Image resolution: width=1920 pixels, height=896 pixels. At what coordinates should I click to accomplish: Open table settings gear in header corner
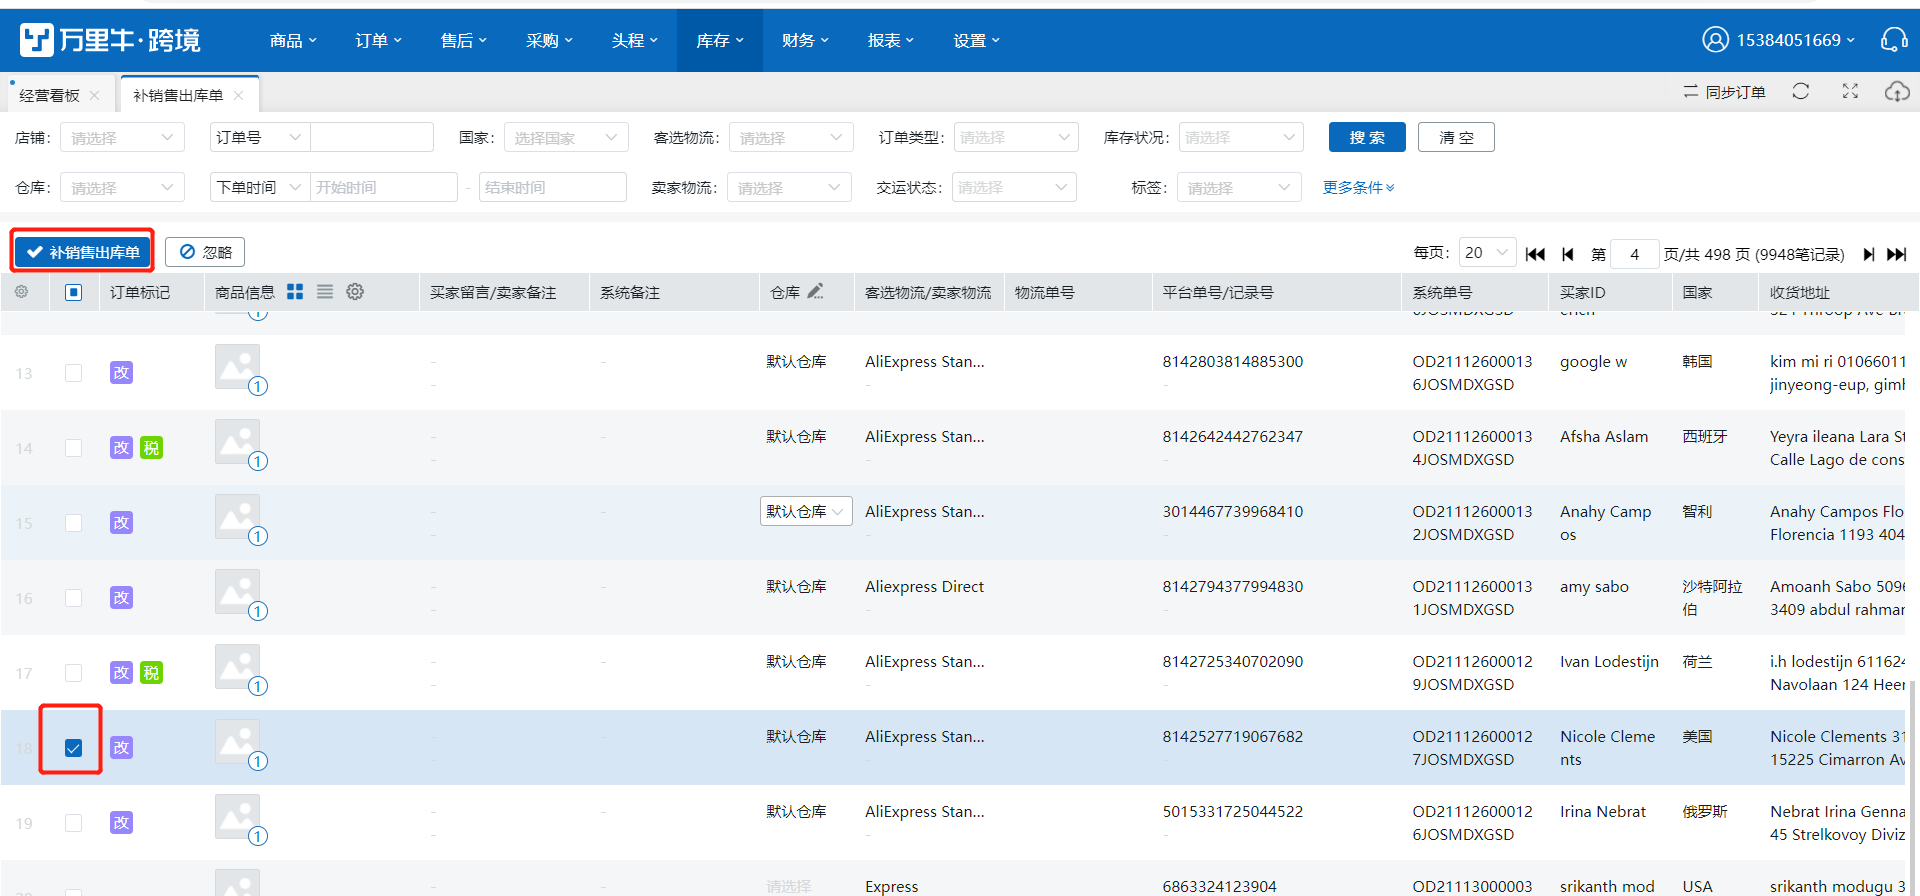21,292
